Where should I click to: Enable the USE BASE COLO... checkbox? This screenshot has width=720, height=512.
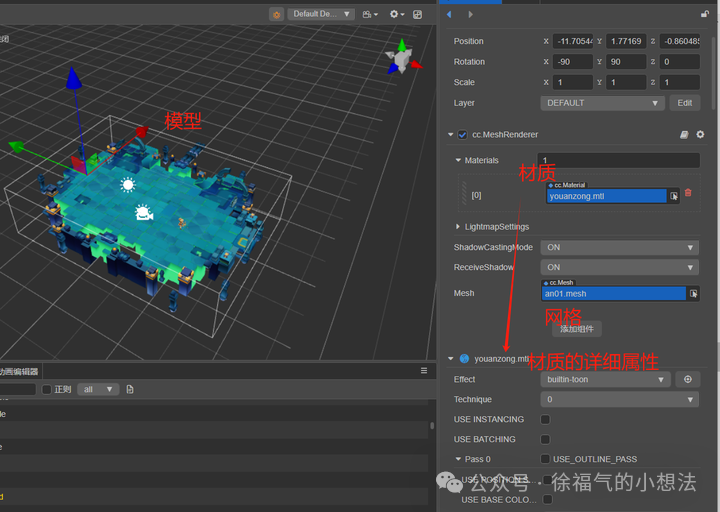[547, 499]
